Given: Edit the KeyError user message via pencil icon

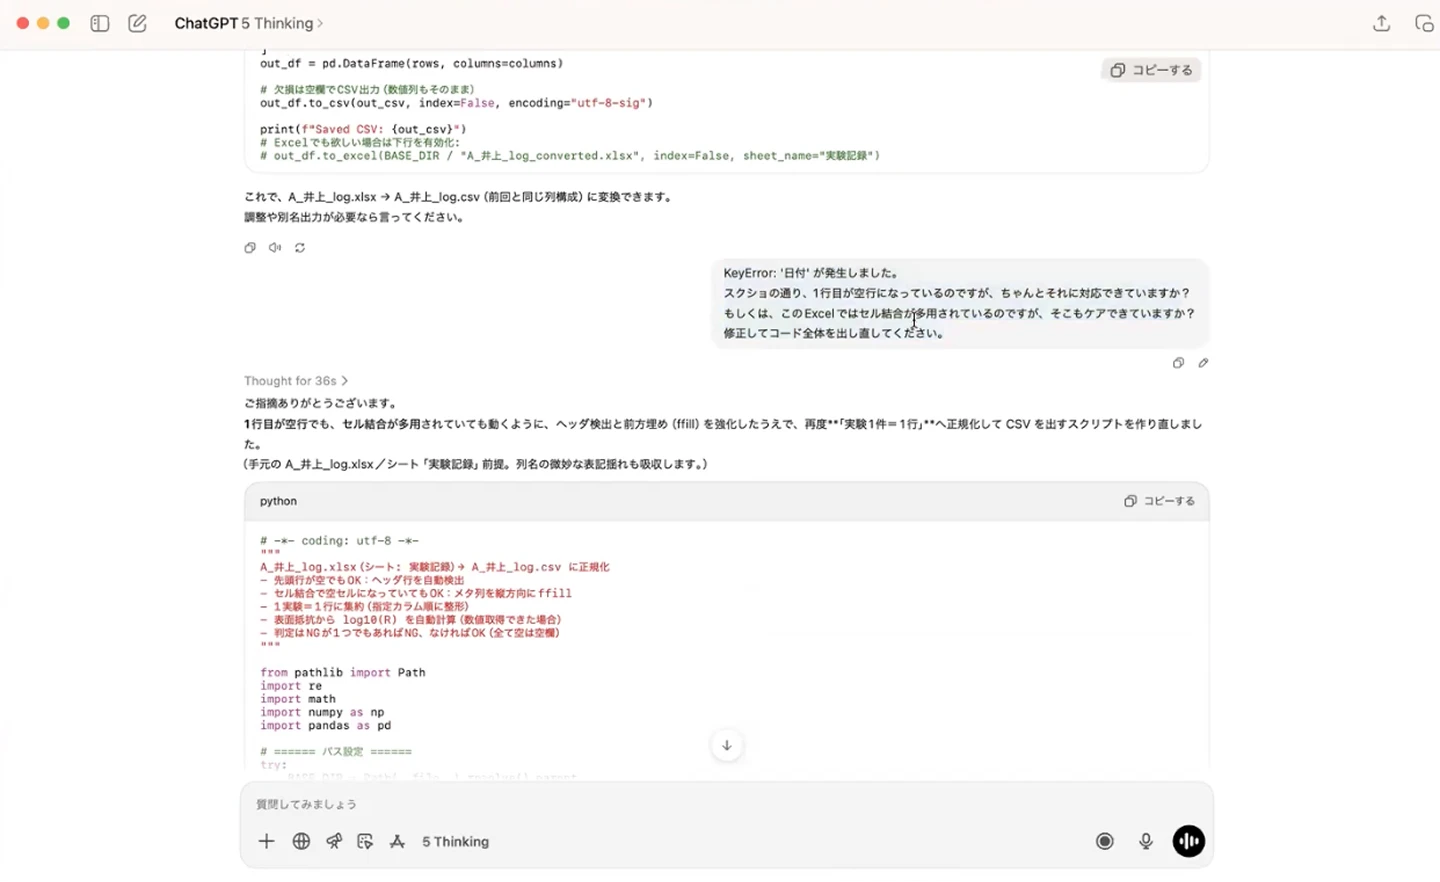Looking at the screenshot, I should tap(1203, 363).
